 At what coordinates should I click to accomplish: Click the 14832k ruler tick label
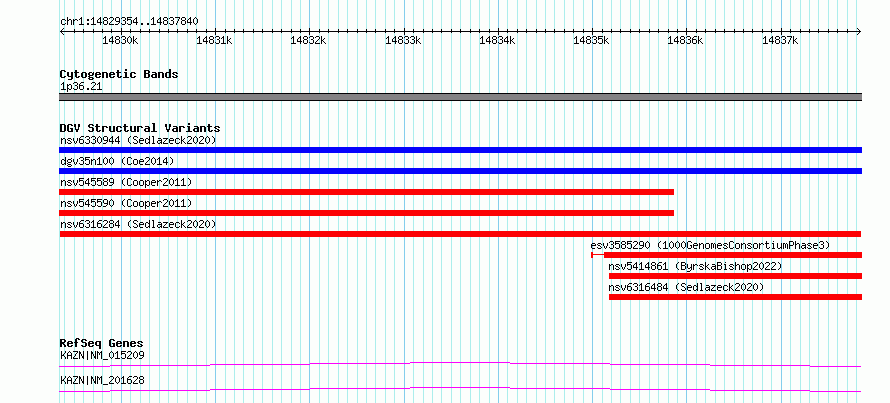(309, 40)
